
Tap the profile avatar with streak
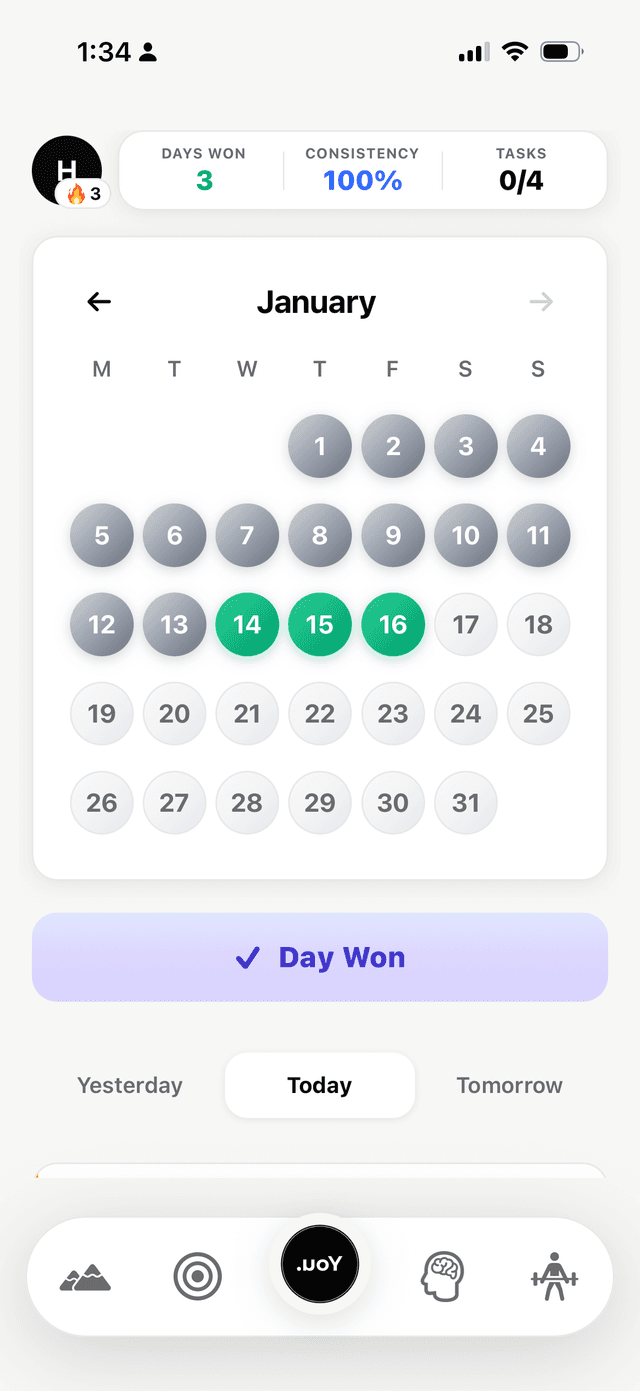68,172
